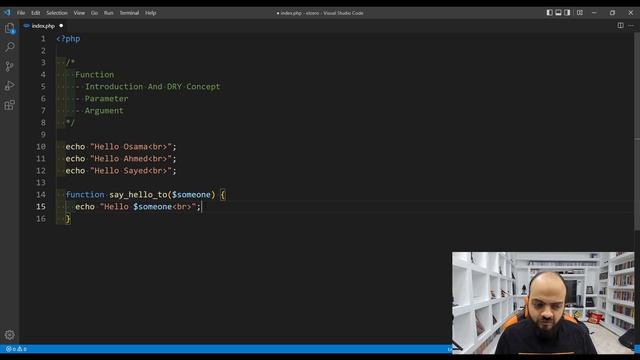Open the Terminal menu
The height and width of the screenshot is (360, 640).
129,13
